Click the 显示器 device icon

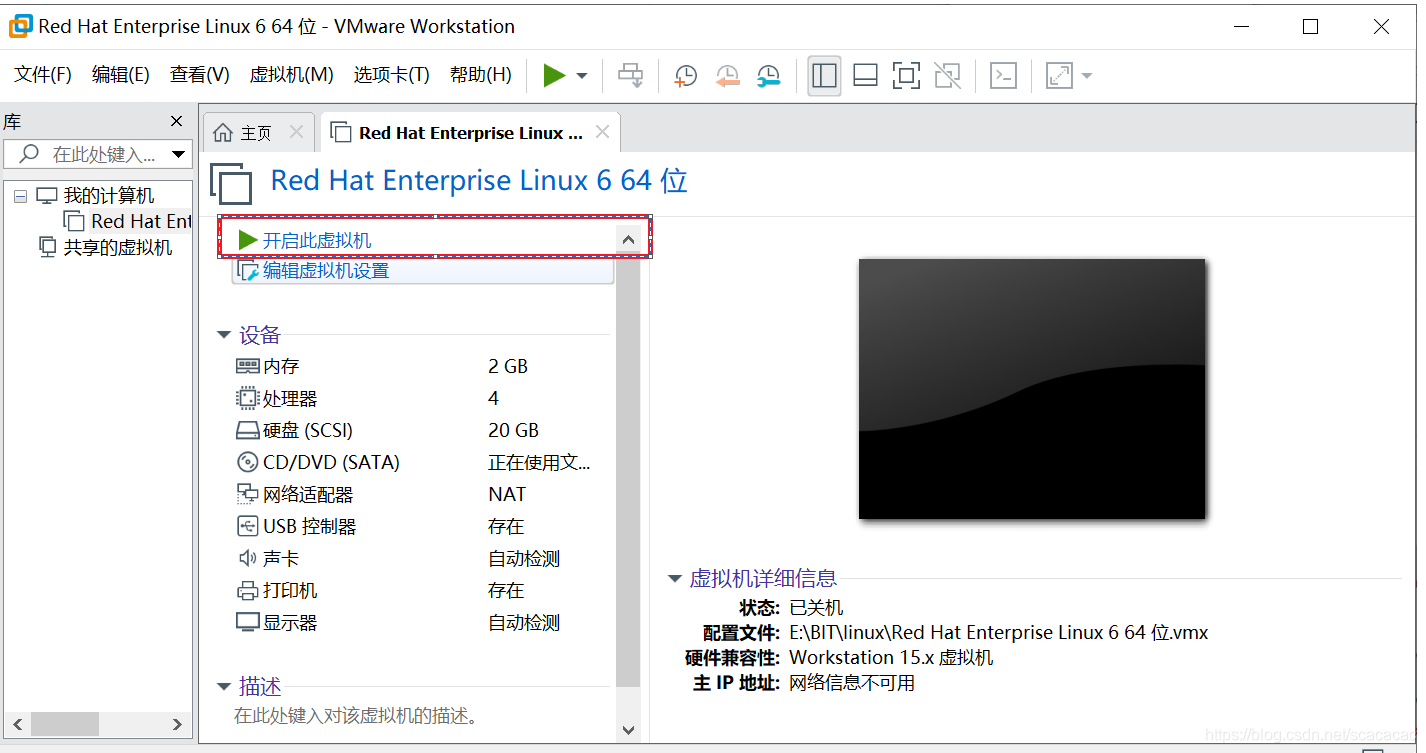pos(247,622)
